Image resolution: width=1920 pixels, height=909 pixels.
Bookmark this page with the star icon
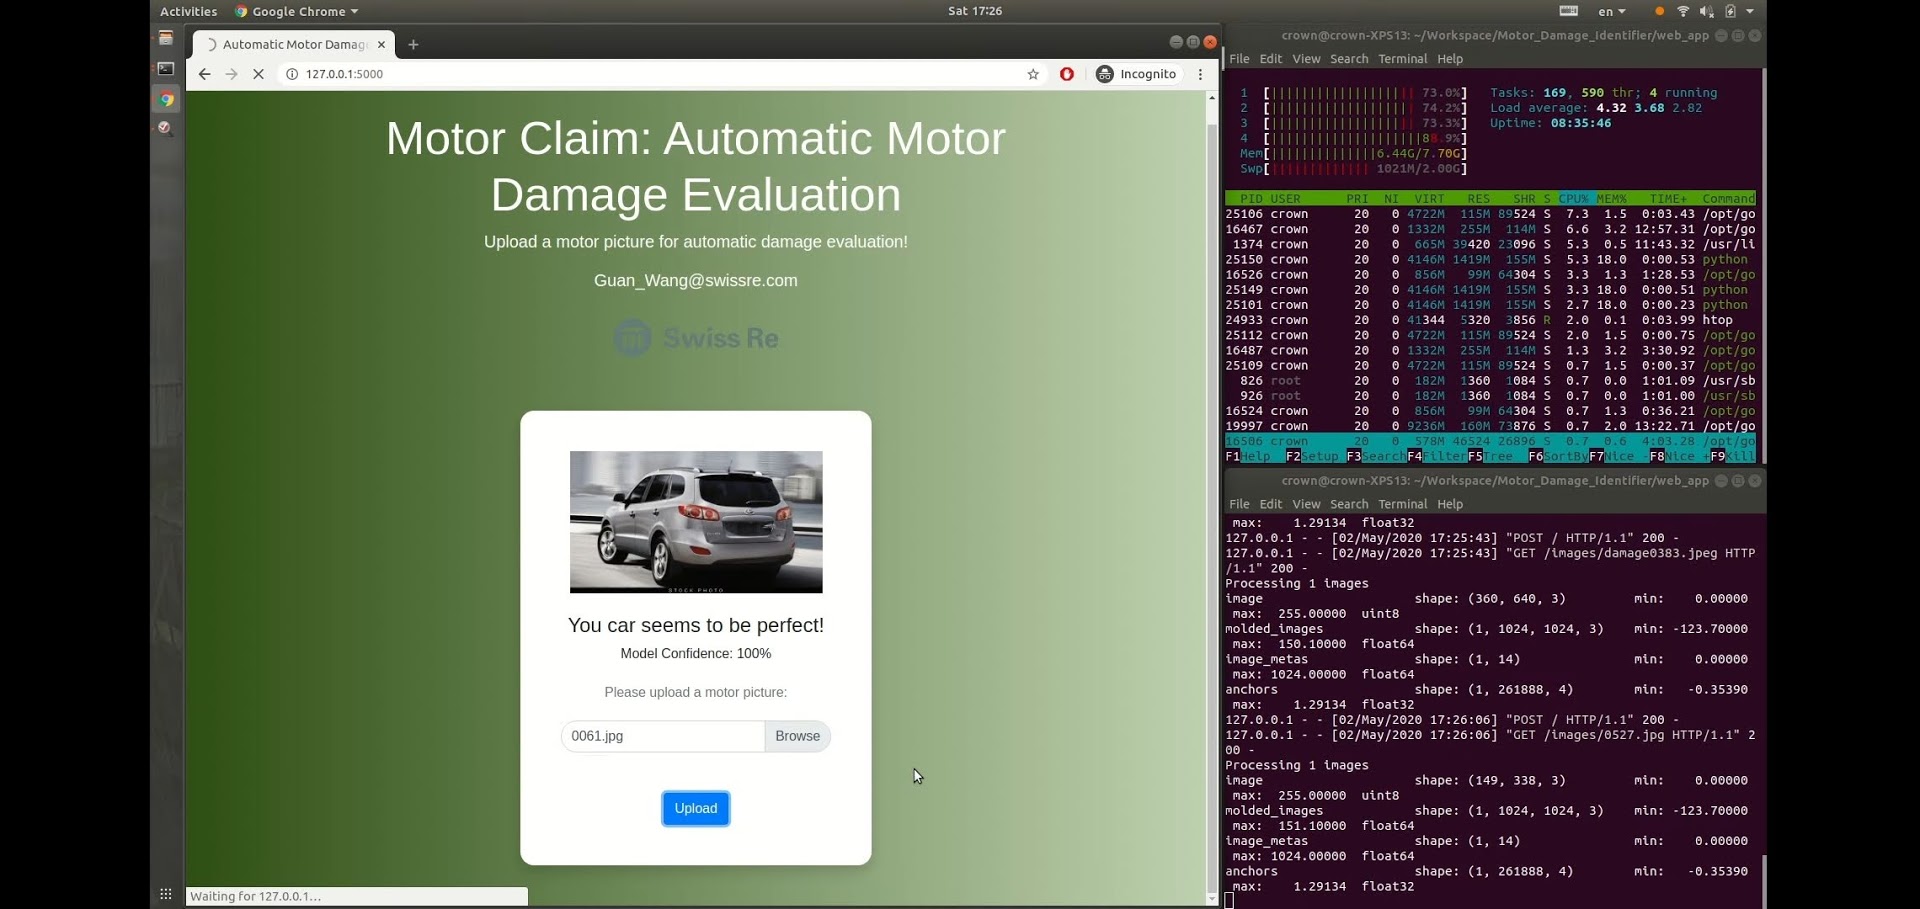[1033, 74]
